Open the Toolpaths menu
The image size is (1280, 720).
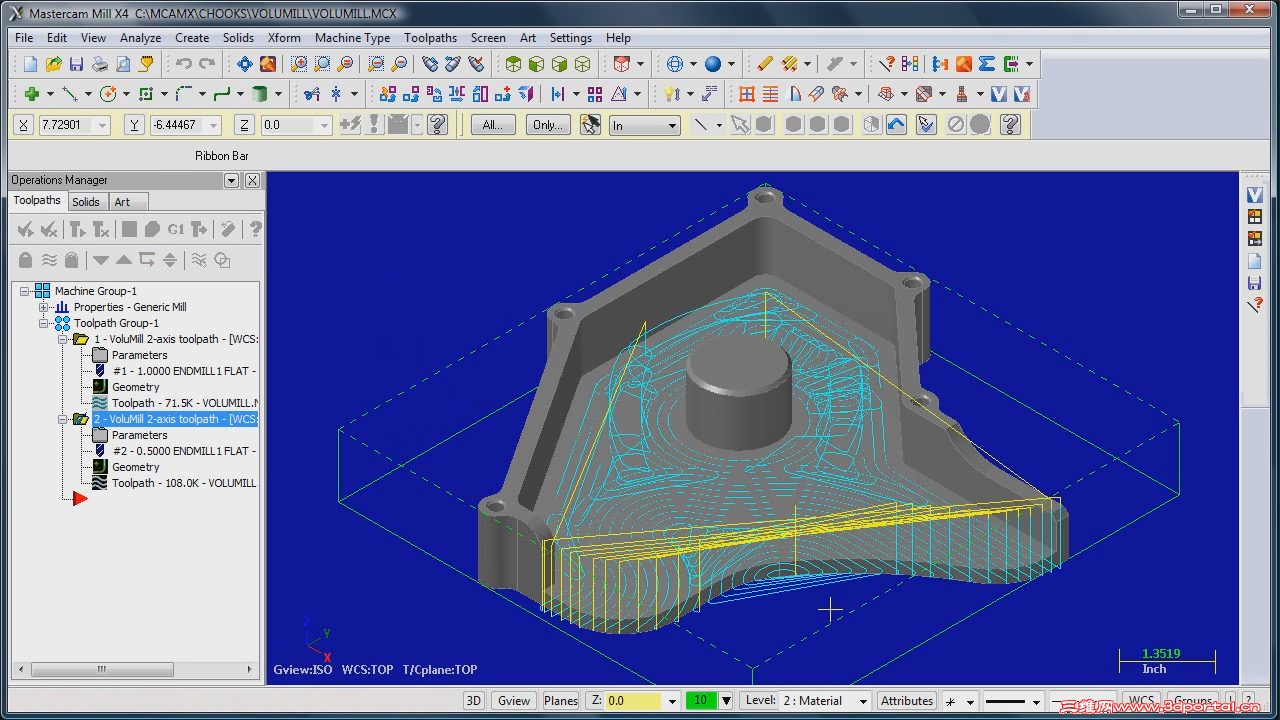click(x=430, y=38)
